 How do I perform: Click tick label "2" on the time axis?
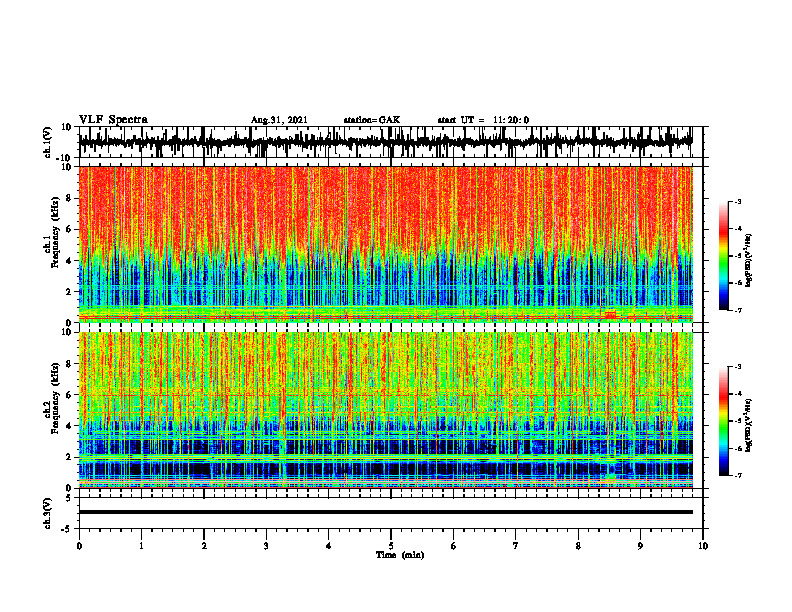tap(204, 546)
